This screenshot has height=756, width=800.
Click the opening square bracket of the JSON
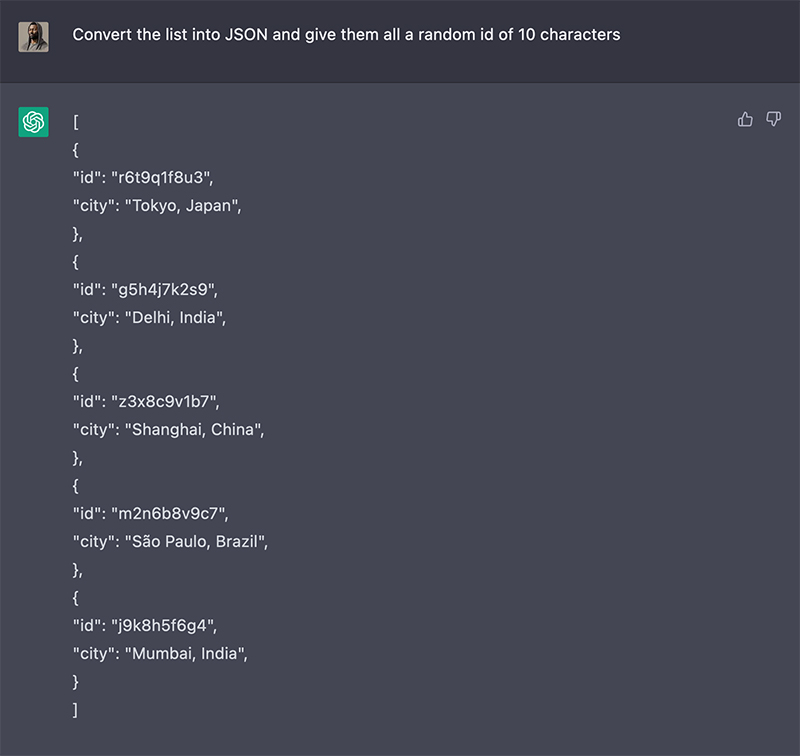click(x=76, y=122)
